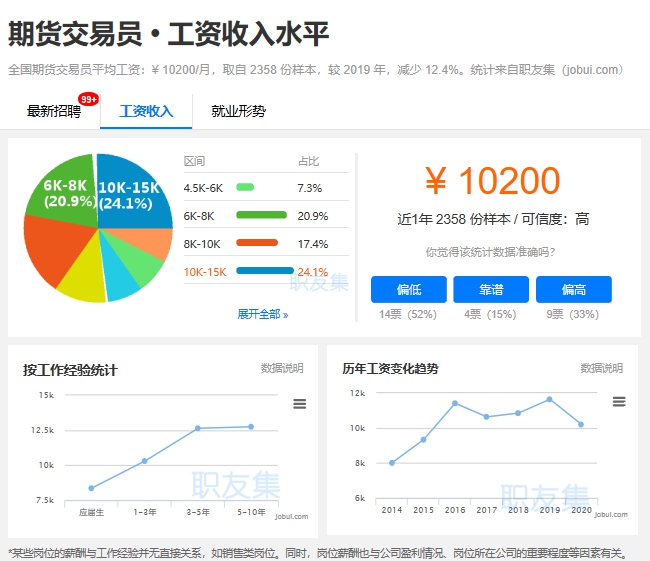Select the 4.5K-6K light green bar
The height and width of the screenshot is (561, 650).
tap(245, 187)
